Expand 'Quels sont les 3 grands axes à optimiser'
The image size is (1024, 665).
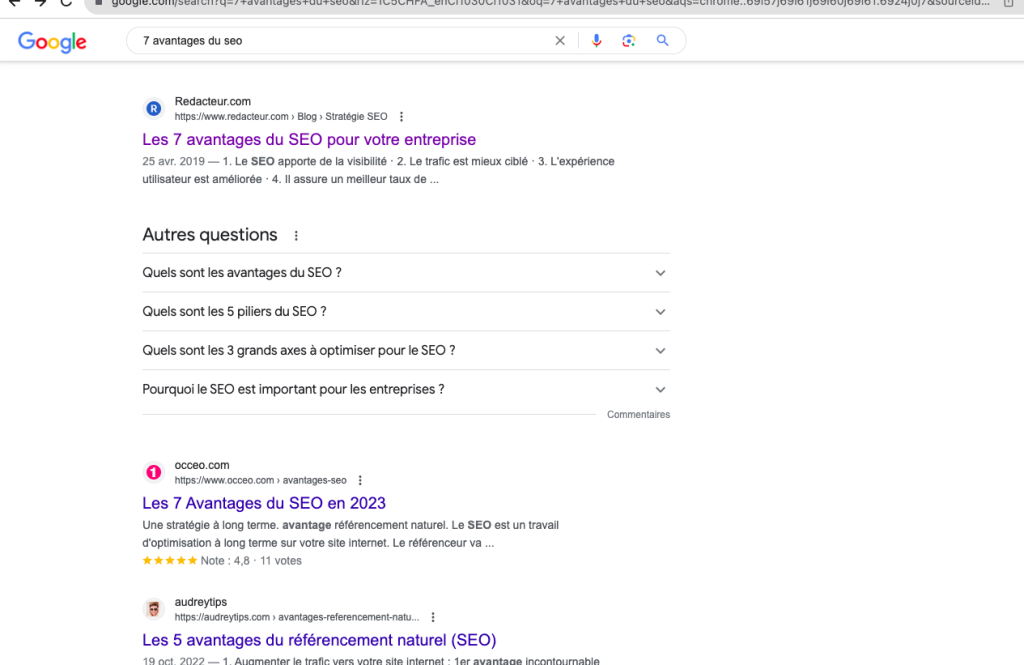[x=406, y=351]
